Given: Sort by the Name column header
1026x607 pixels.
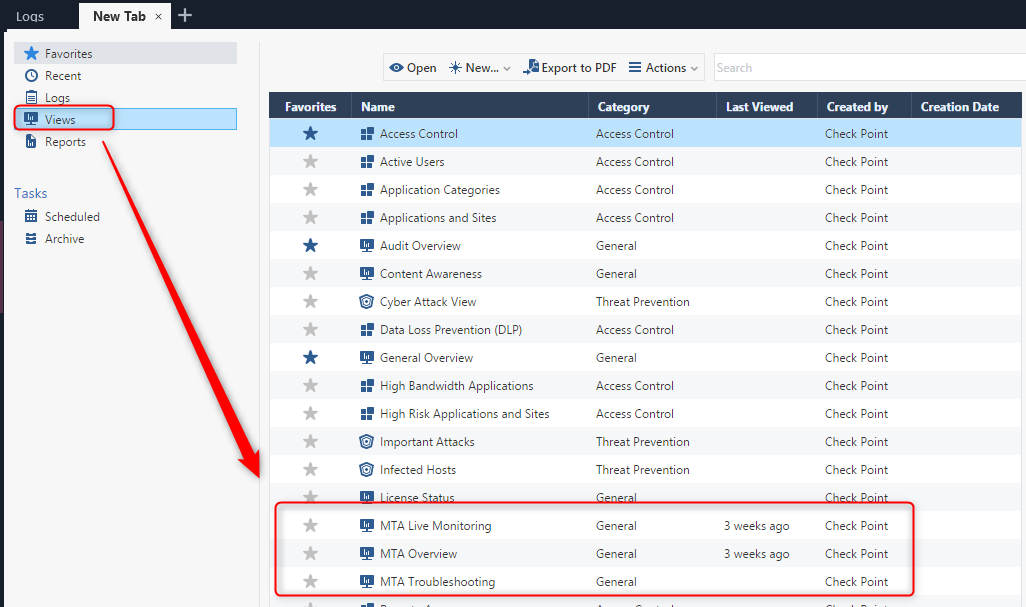Looking at the screenshot, I should 470,107.
